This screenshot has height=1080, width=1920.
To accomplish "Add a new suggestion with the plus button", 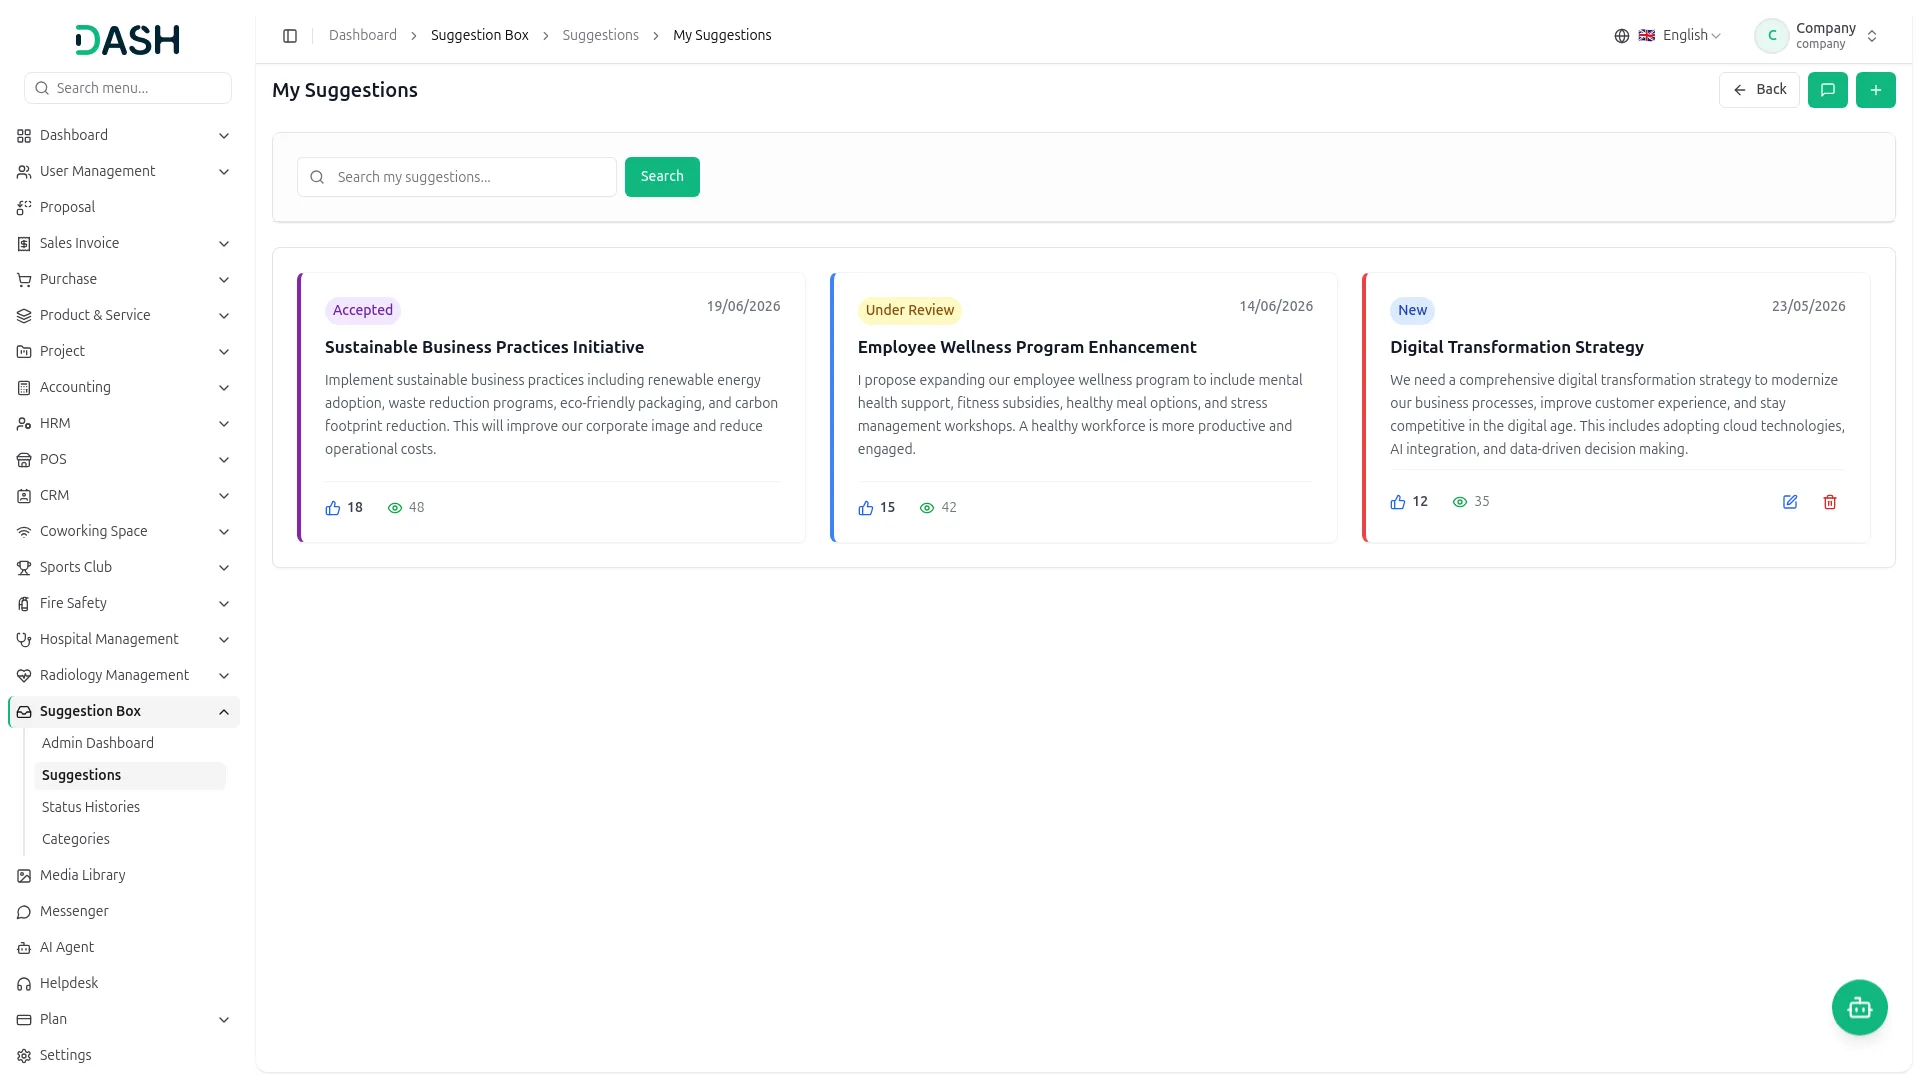I will 1875,90.
